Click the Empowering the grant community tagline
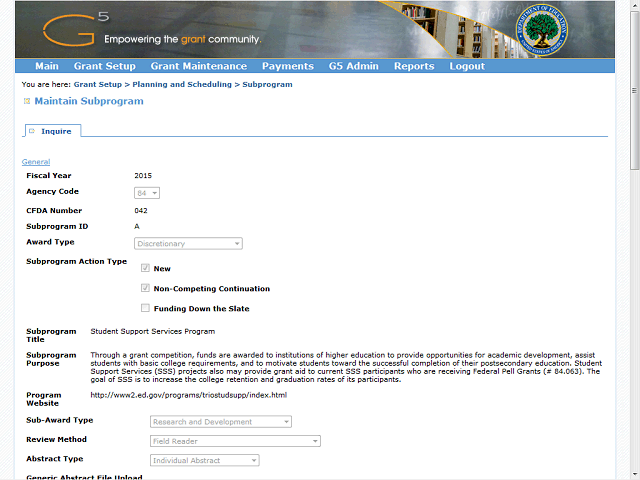This screenshot has width=640, height=480. tap(182, 39)
